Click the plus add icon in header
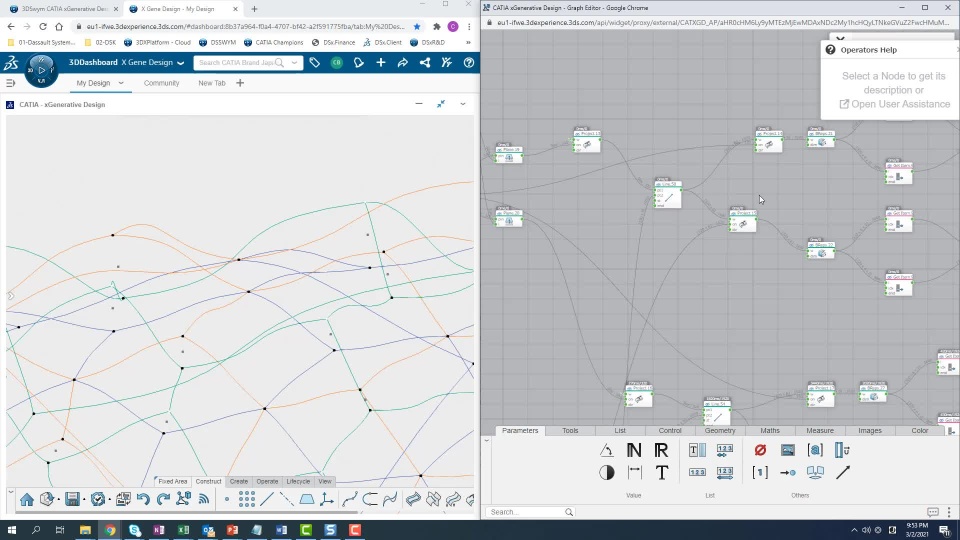The width and height of the screenshot is (960, 540). [x=381, y=62]
